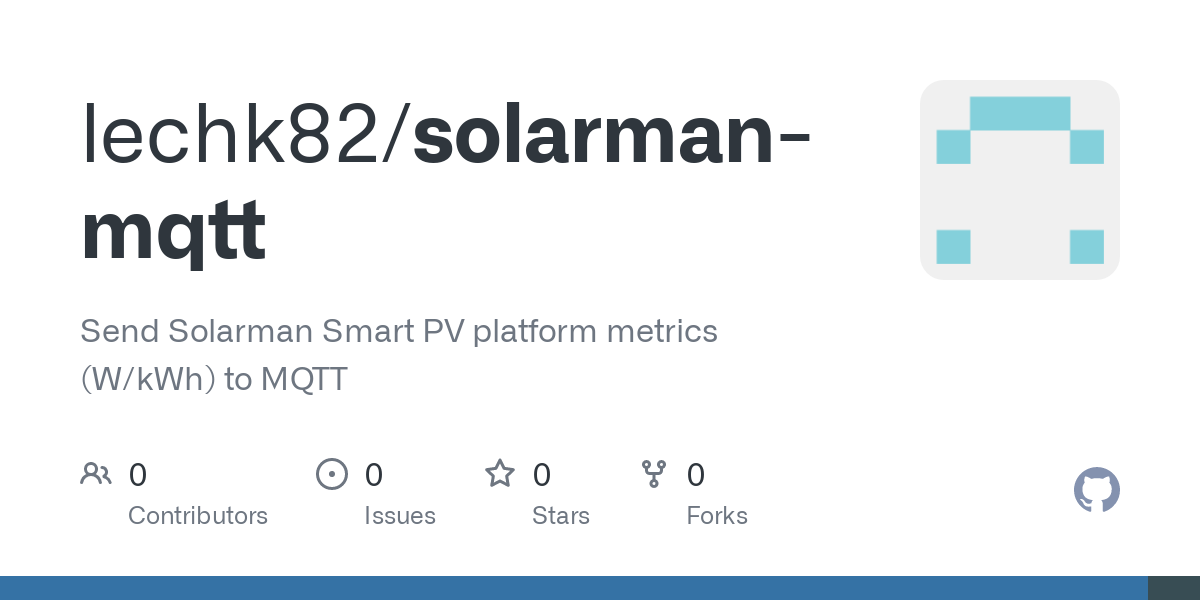Click the contributors count zero
This screenshot has width=1200, height=600.
click(138, 475)
